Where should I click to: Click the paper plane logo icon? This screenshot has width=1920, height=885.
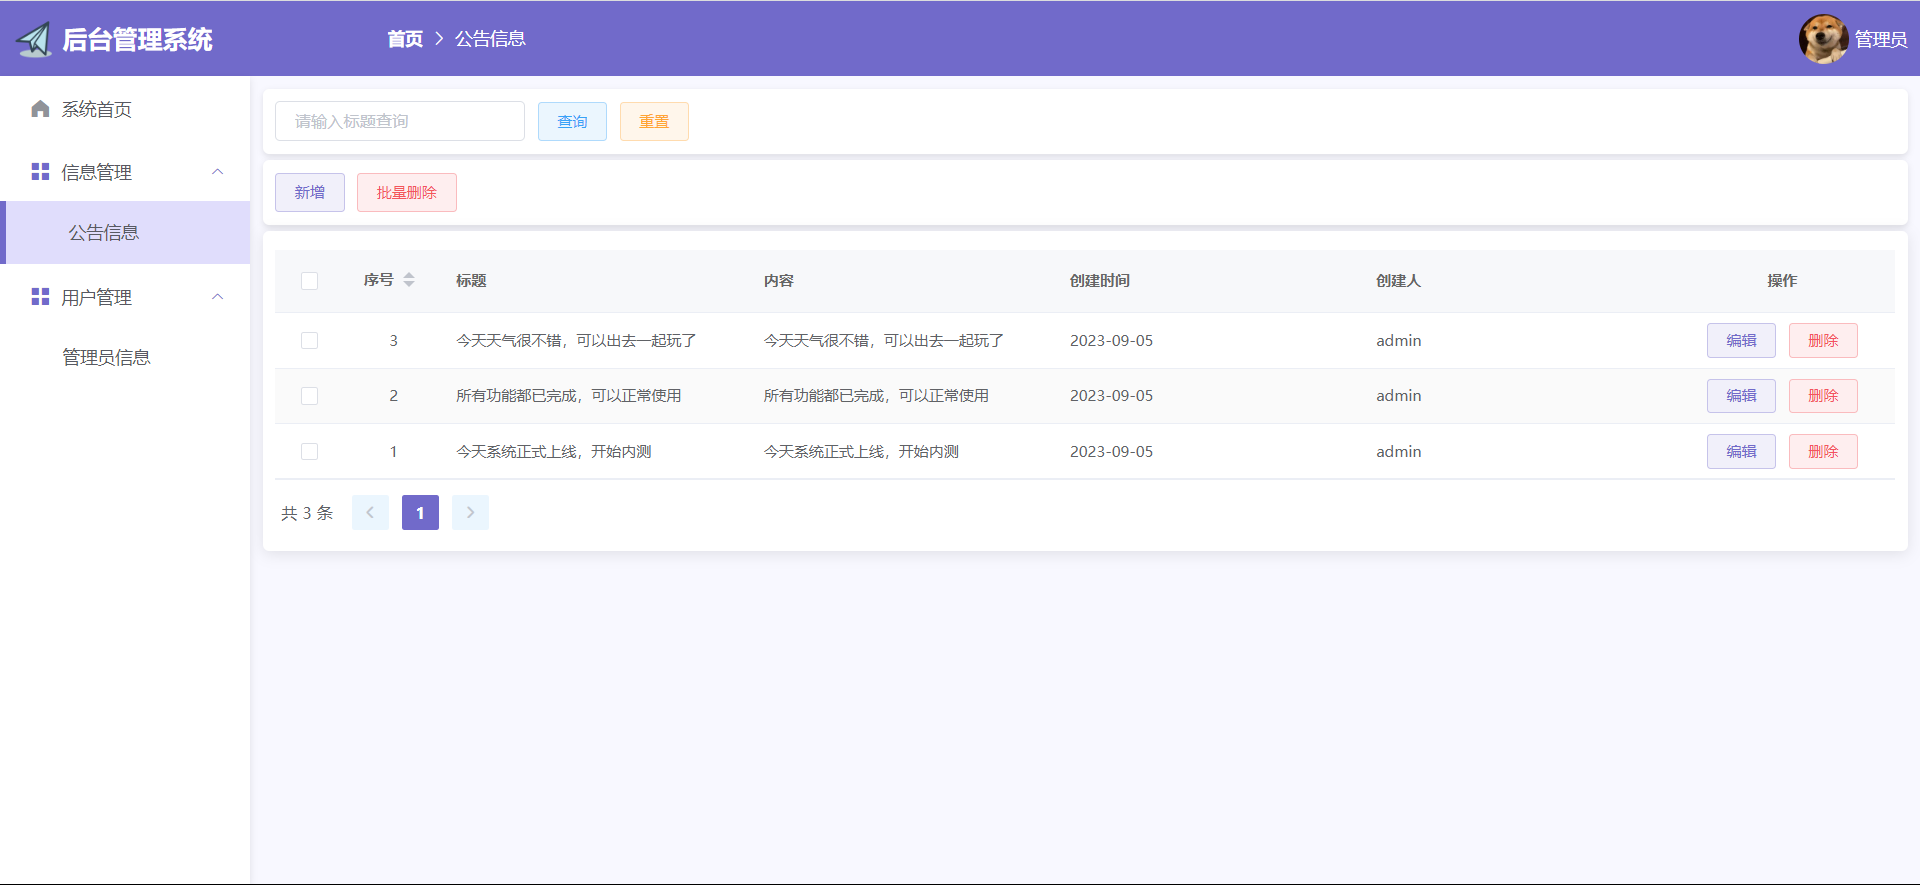tap(34, 39)
